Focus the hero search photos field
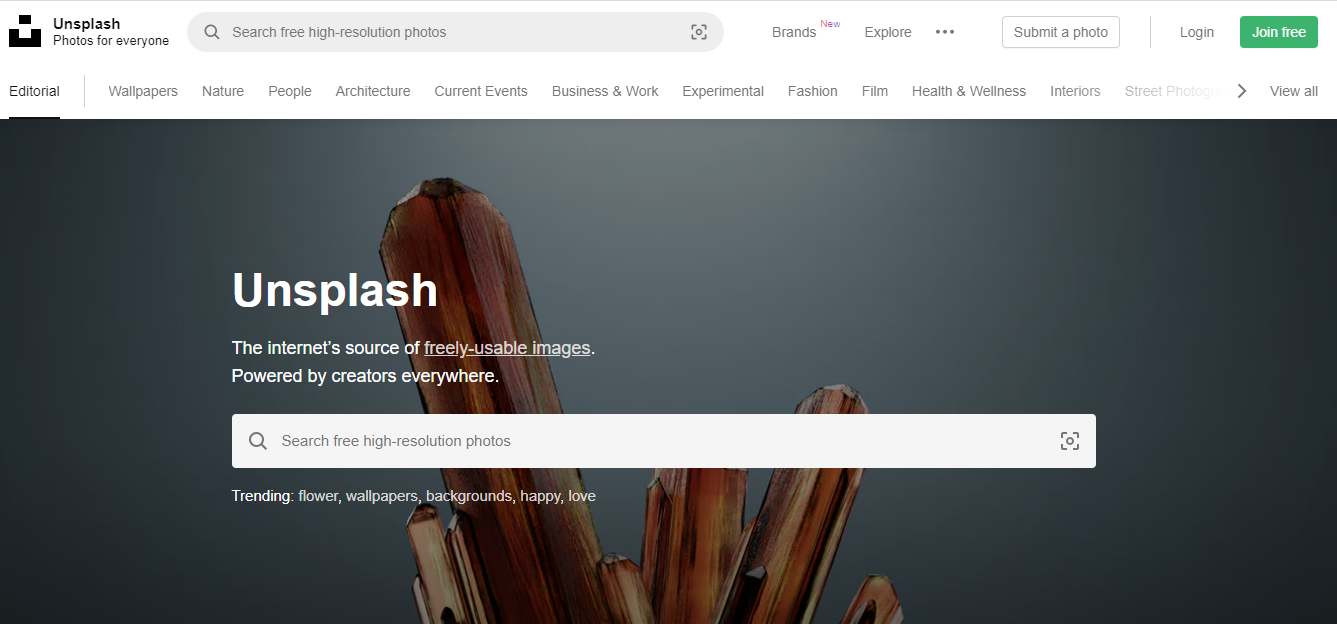This screenshot has width=1337, height=624. pos(664,441)
